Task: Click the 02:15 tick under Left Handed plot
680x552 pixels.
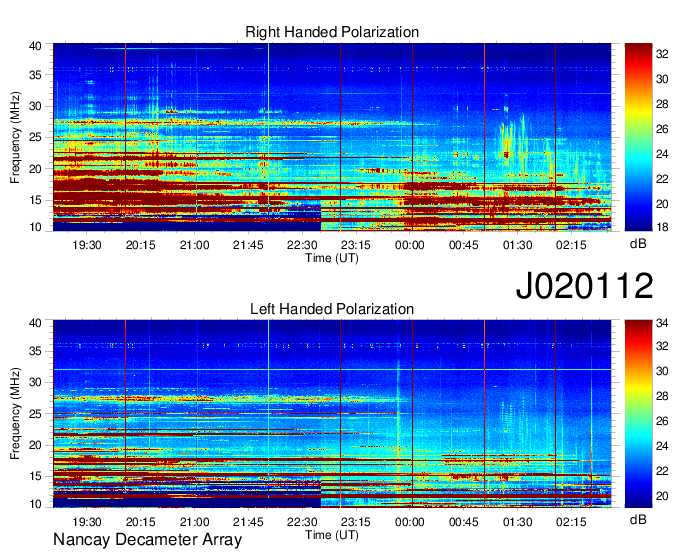Action: click(571, 522)
